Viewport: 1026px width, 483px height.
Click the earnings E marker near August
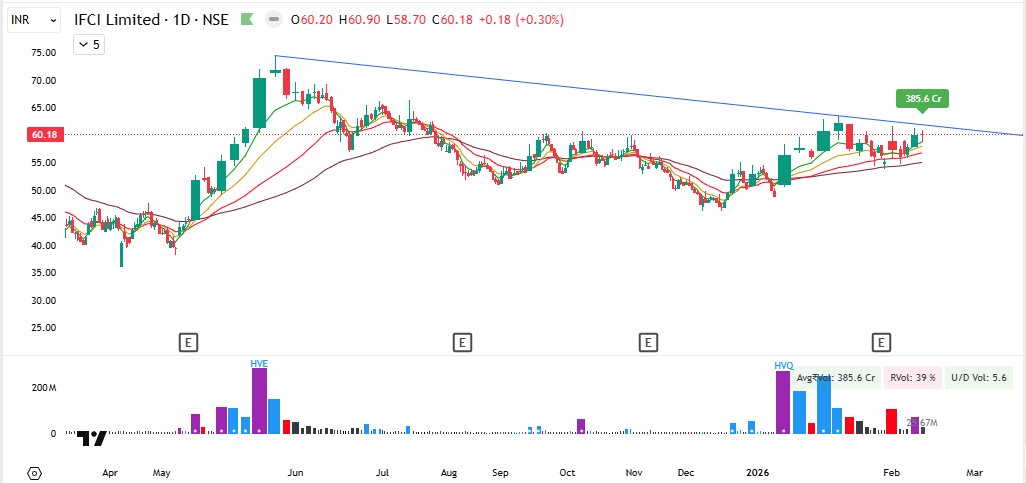click(462, 342)
